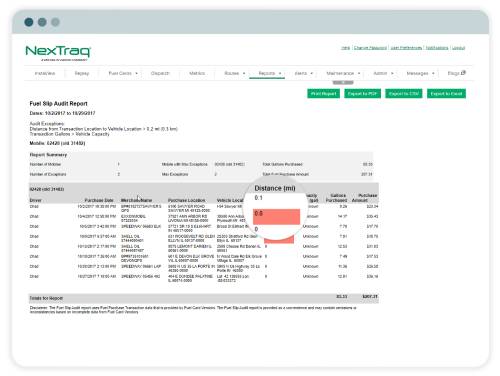Open the Change Password link

[x=370, y=48]
